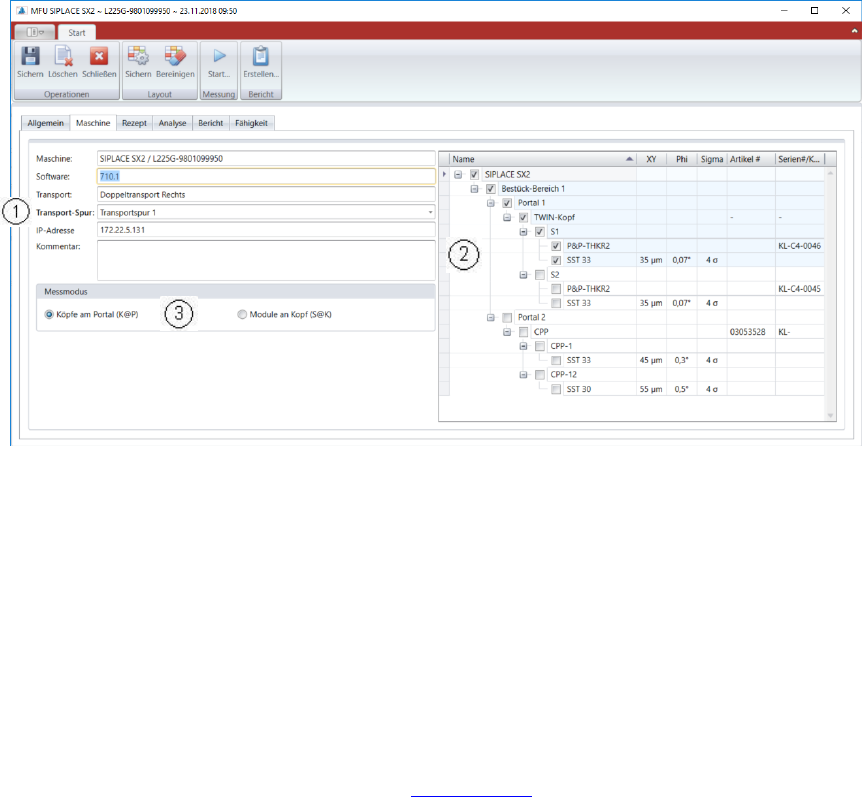The width and height of the screenshot is (862, 797).
Task: Switch to the Allgemein tab
Action: coord(46,123)
